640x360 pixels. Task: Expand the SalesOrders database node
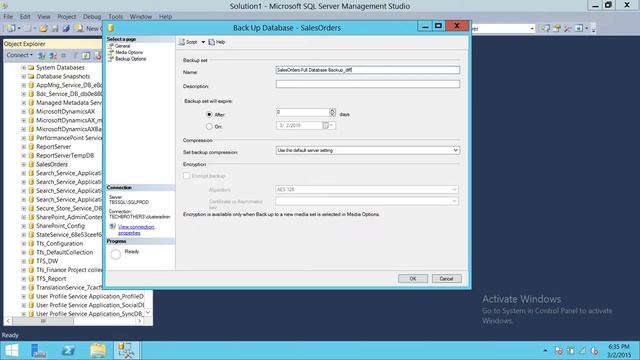pos(24,164)
